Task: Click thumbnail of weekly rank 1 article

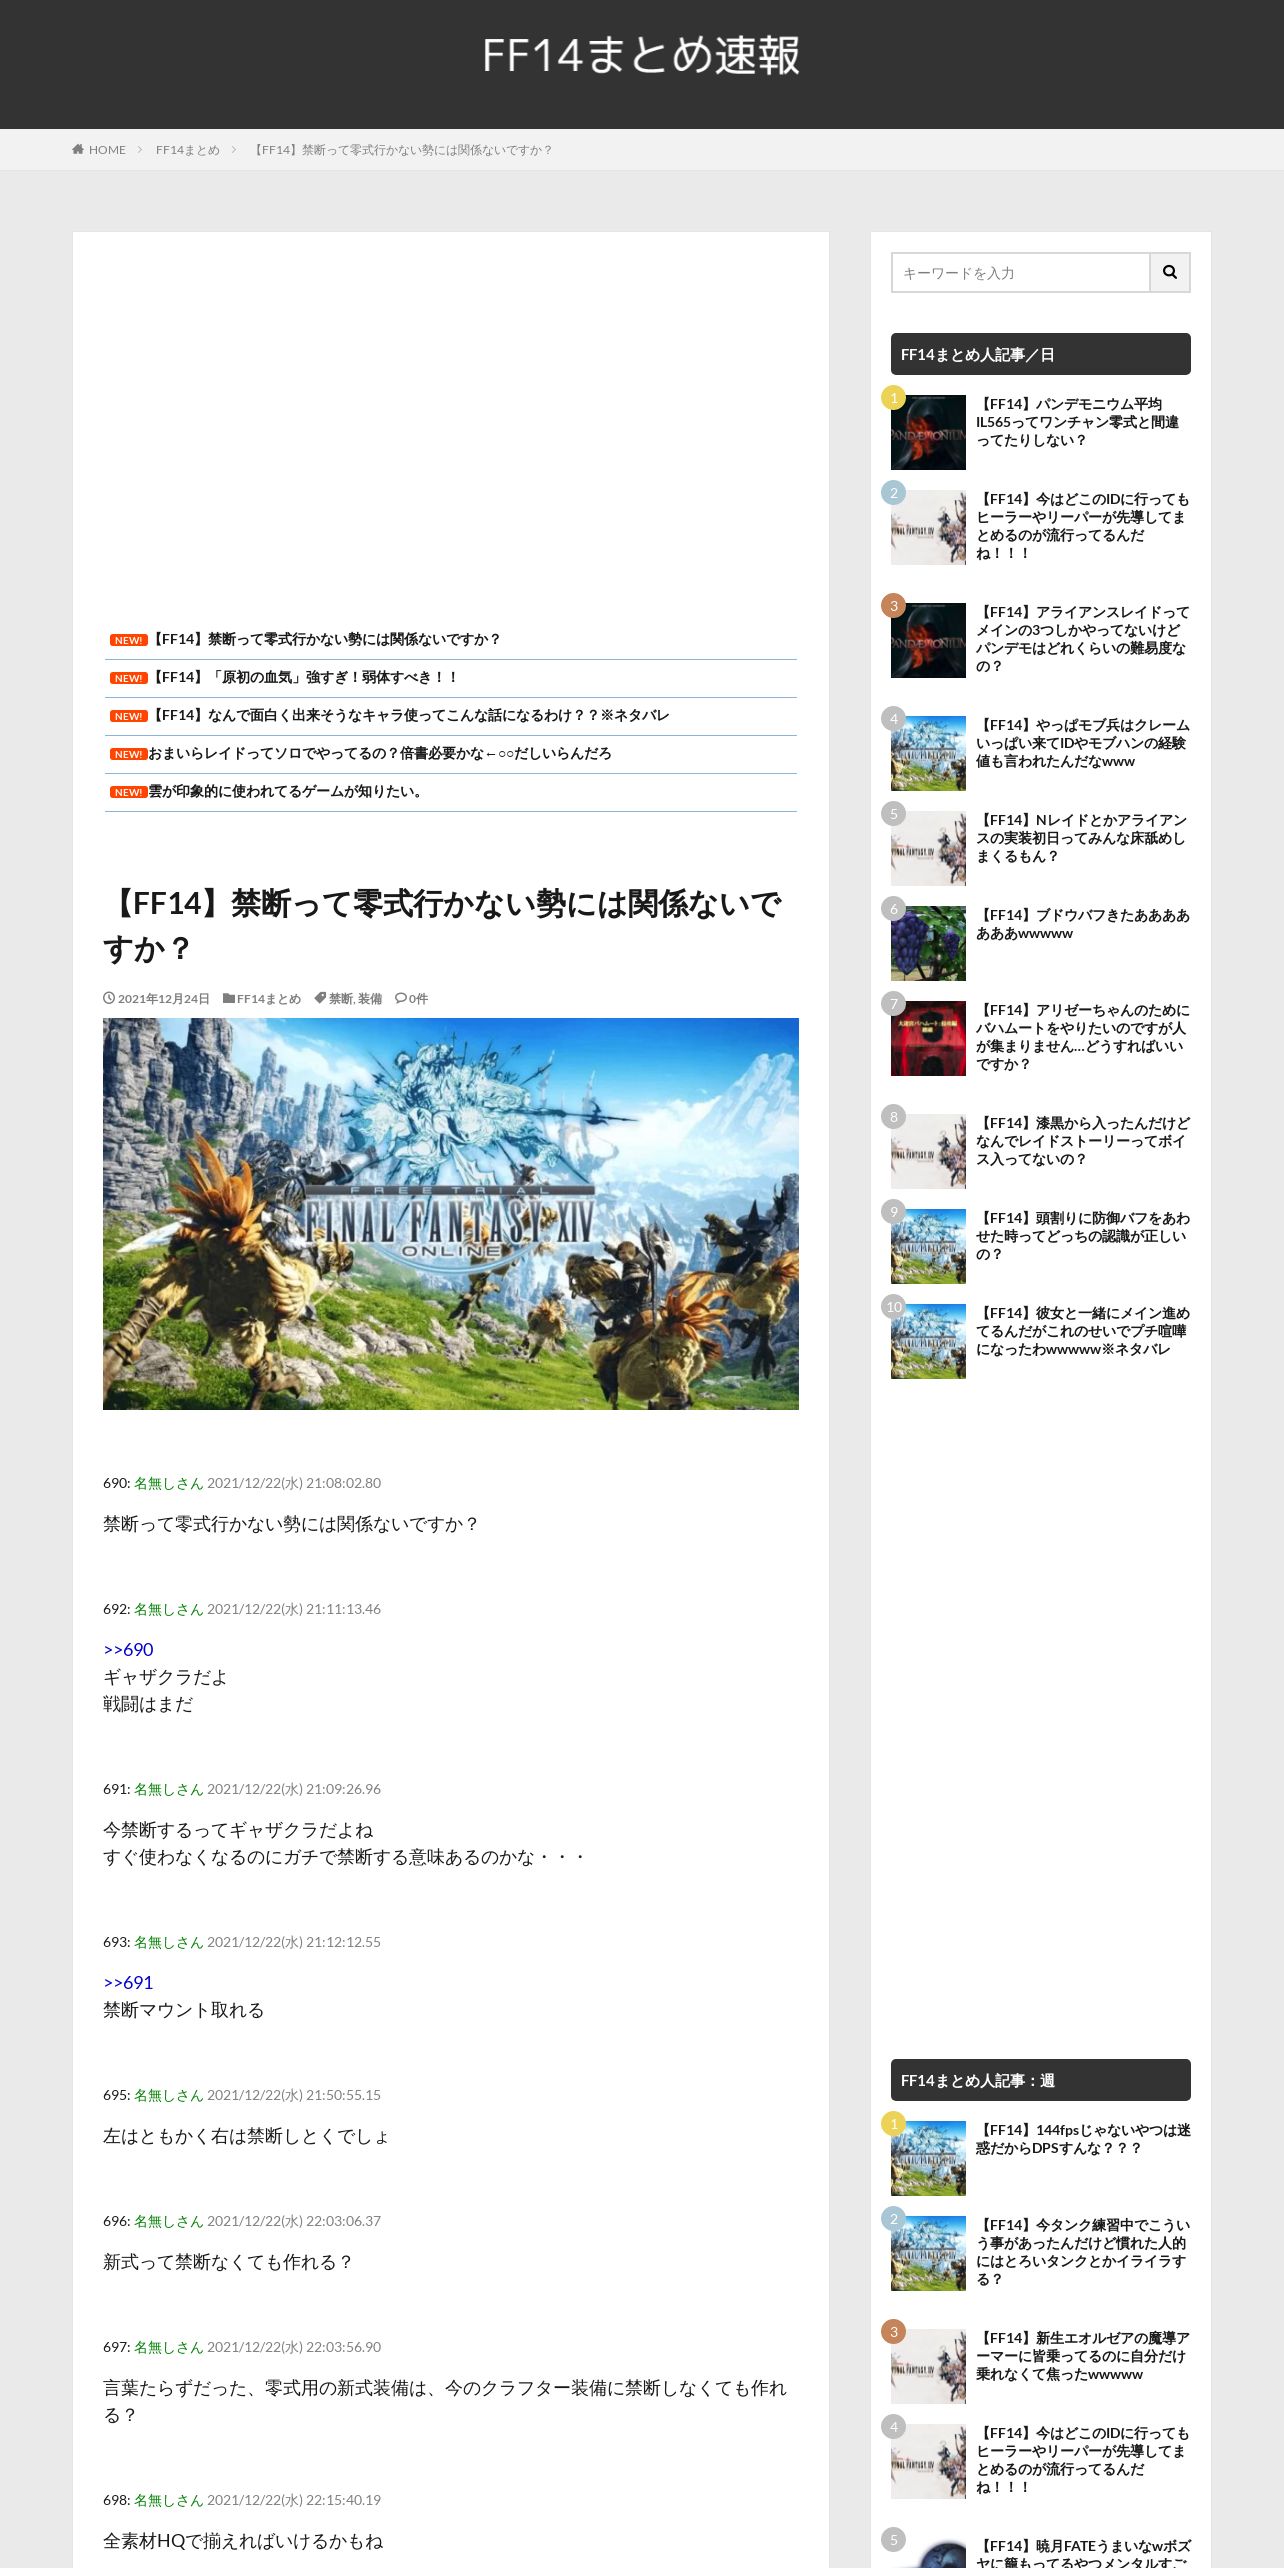Action: (928, 2158)
